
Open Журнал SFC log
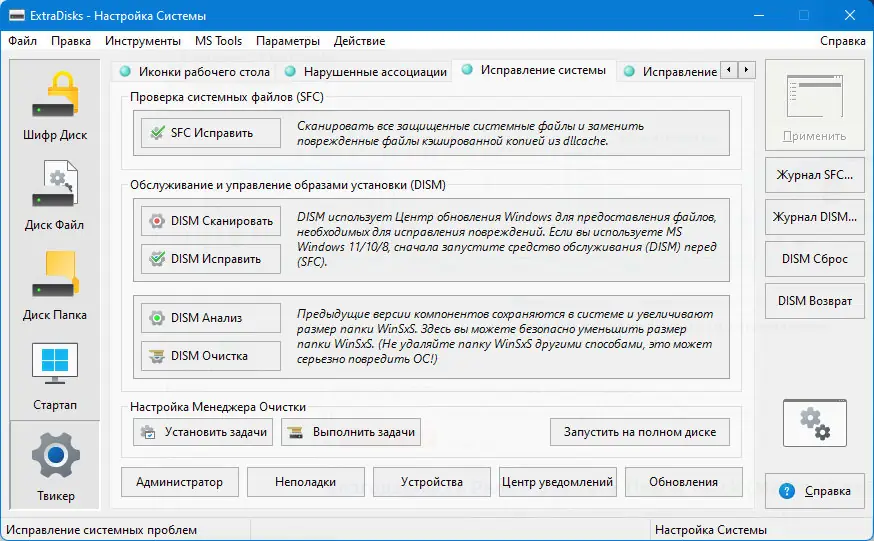[x=814, y=175]
